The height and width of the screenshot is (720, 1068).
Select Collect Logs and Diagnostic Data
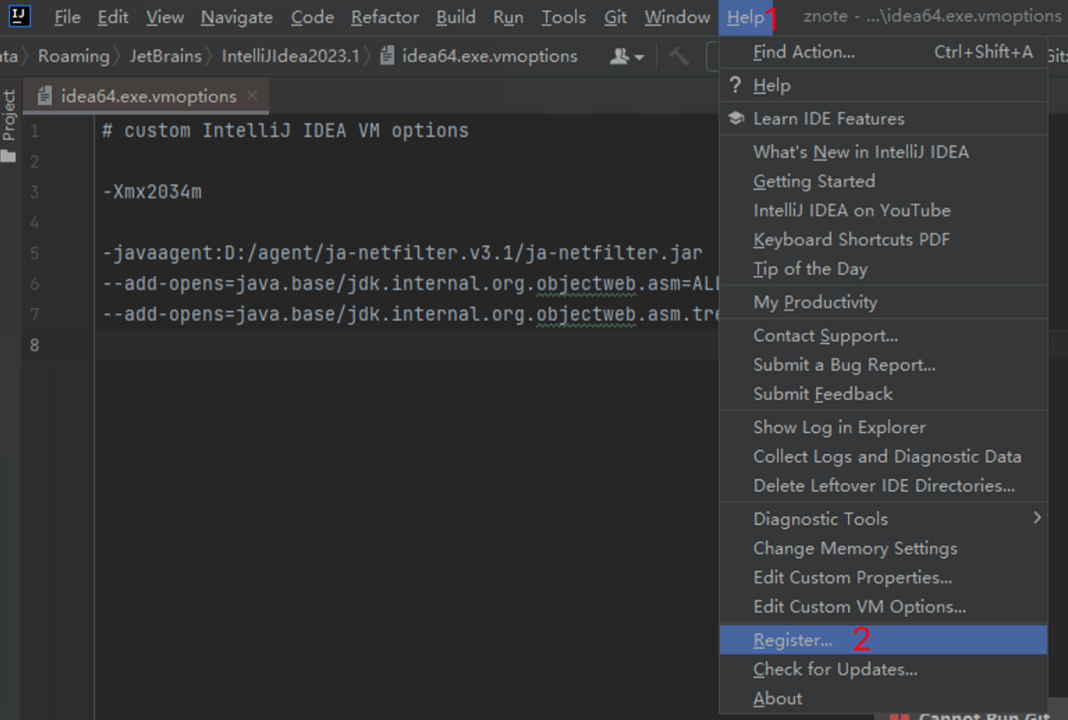[883, 456]
